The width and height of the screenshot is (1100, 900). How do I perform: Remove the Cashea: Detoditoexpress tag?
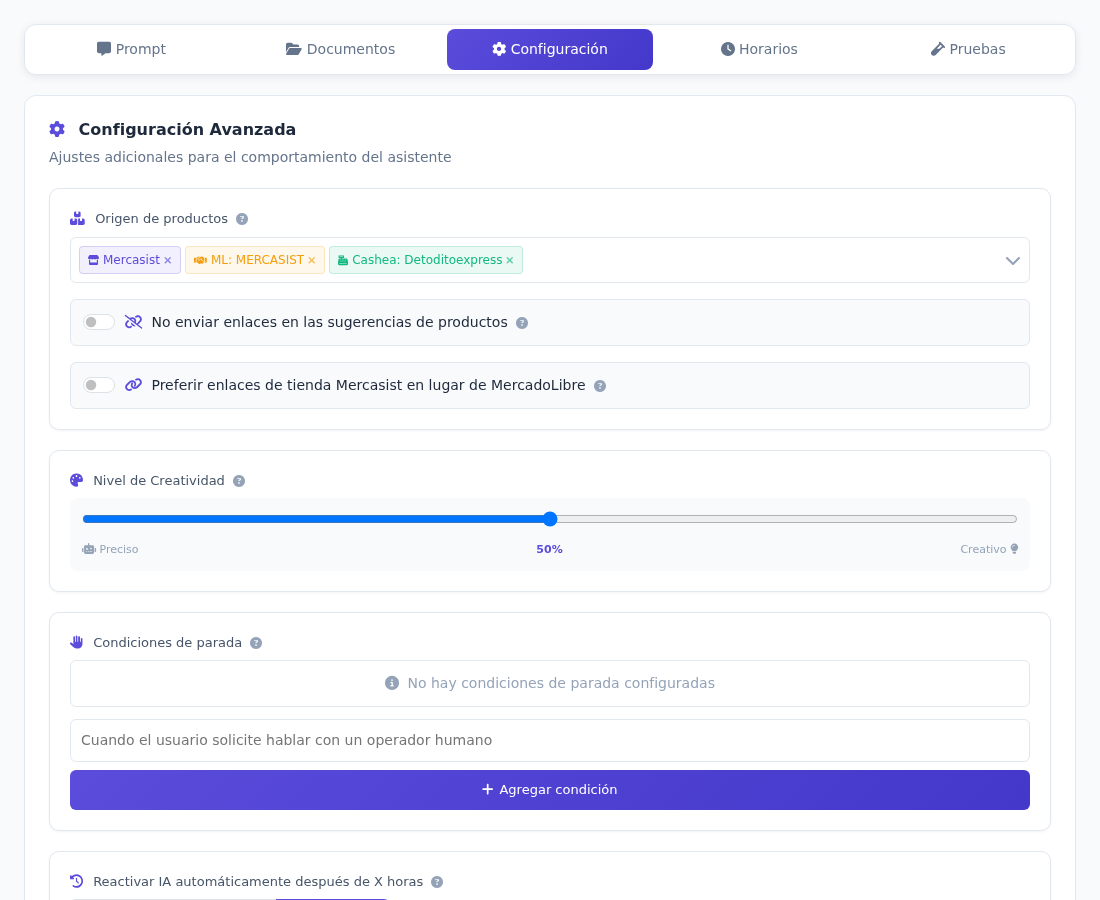pos(510,260)
